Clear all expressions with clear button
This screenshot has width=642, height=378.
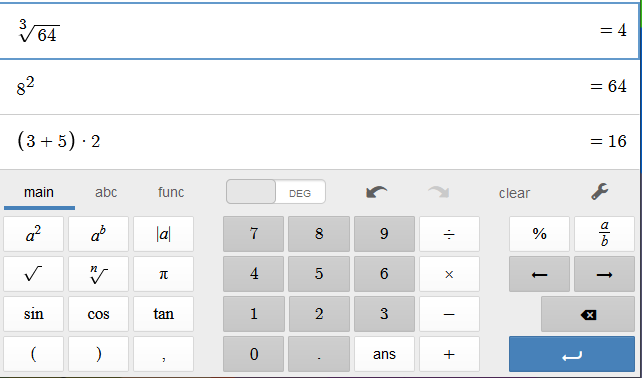tap(514, 193)
